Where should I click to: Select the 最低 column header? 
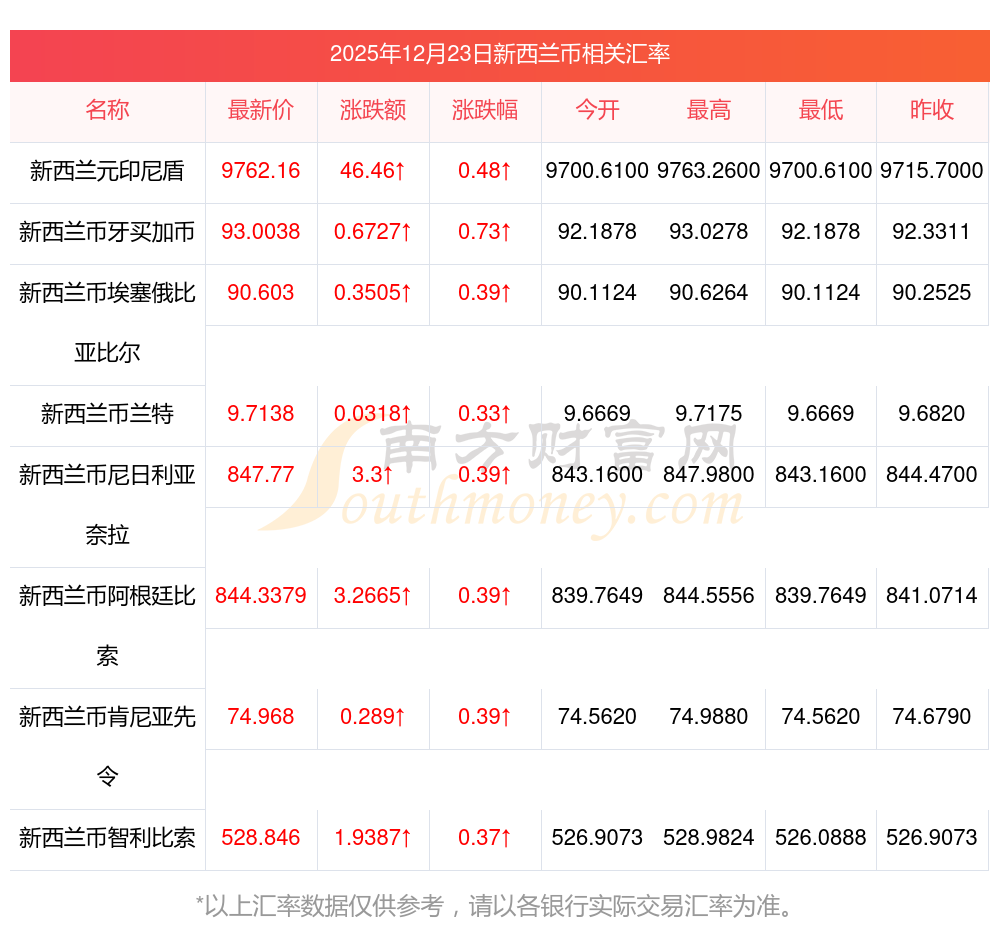[821, 110]
